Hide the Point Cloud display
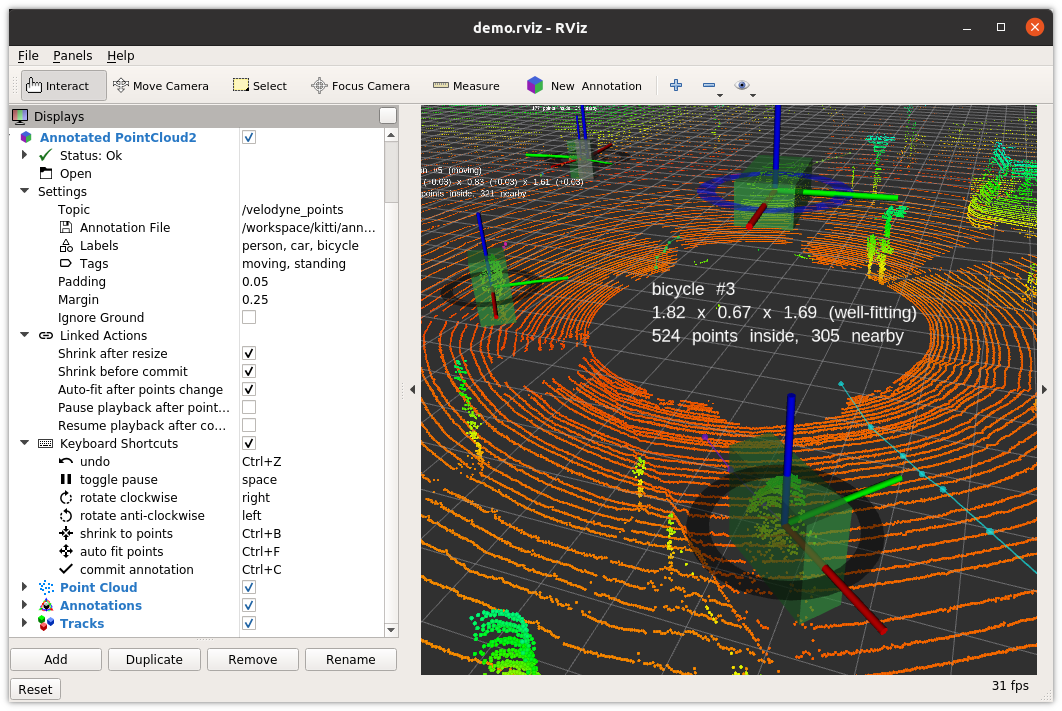The height and width of the screenshot is (711, 1062). click(x=249, y=588)
